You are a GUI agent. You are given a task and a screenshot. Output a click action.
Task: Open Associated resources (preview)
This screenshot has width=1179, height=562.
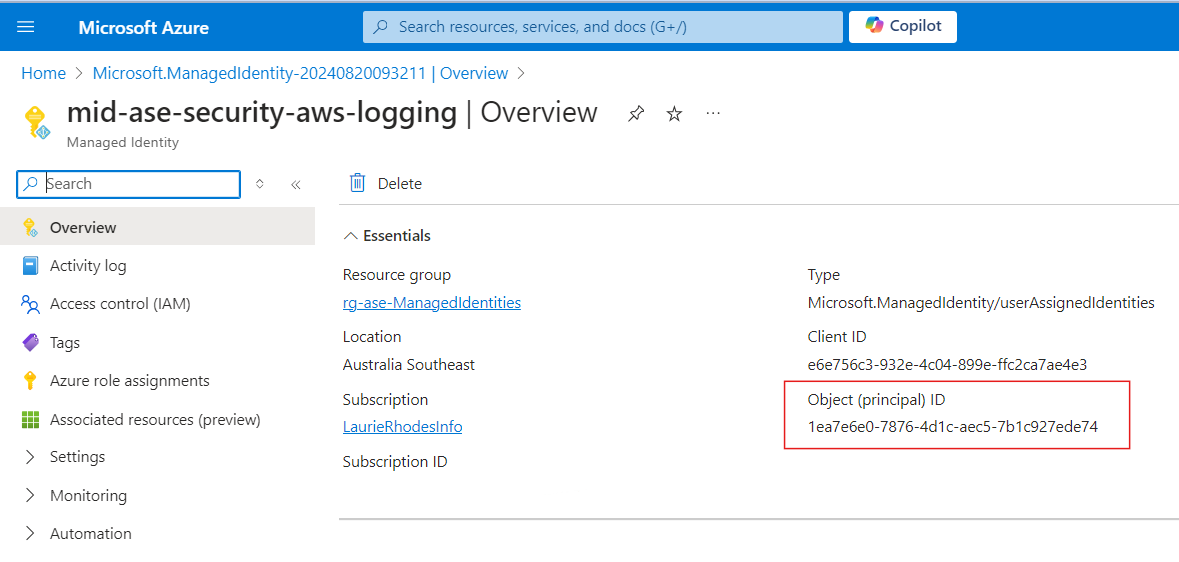coord(157,419)
